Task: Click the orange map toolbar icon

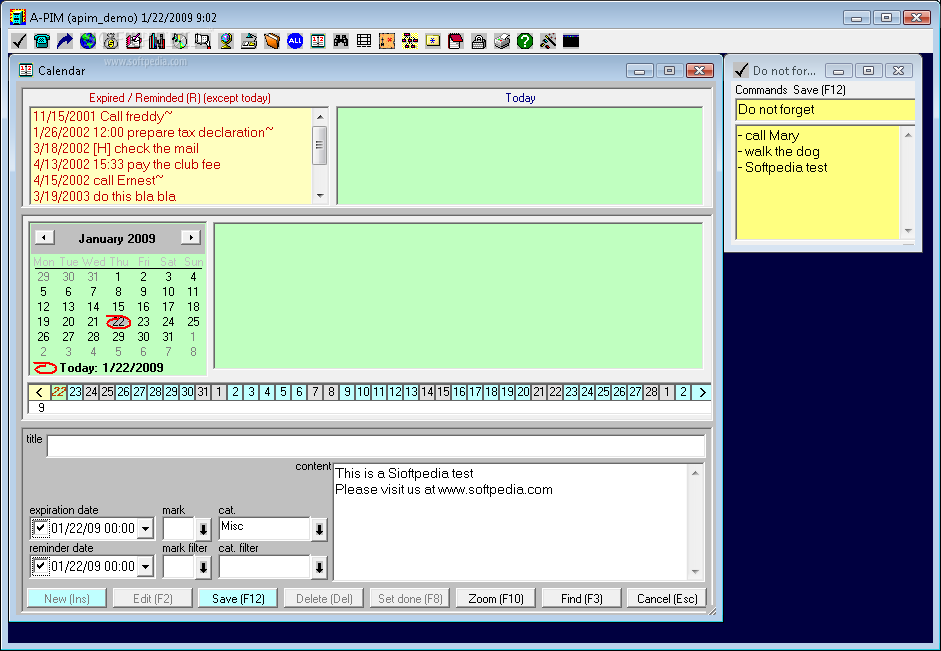Action: click(x=387, y=41)
